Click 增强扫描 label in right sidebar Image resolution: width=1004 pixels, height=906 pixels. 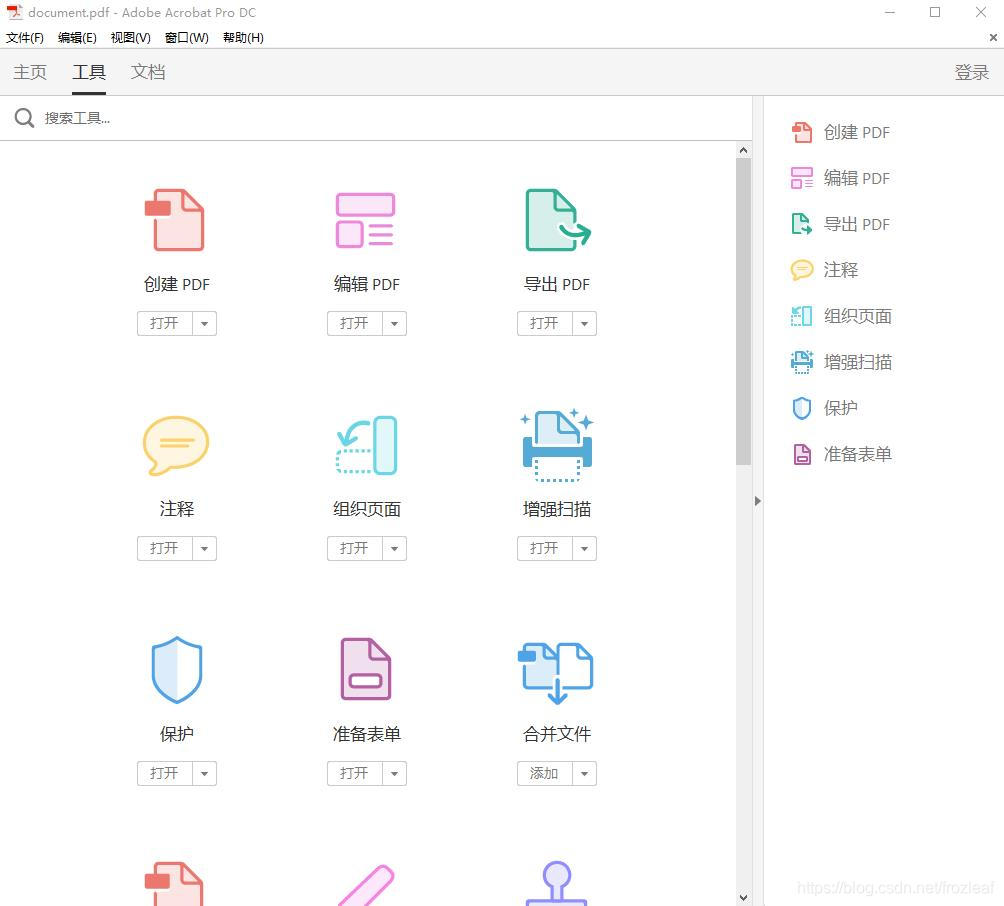(857, 362)
